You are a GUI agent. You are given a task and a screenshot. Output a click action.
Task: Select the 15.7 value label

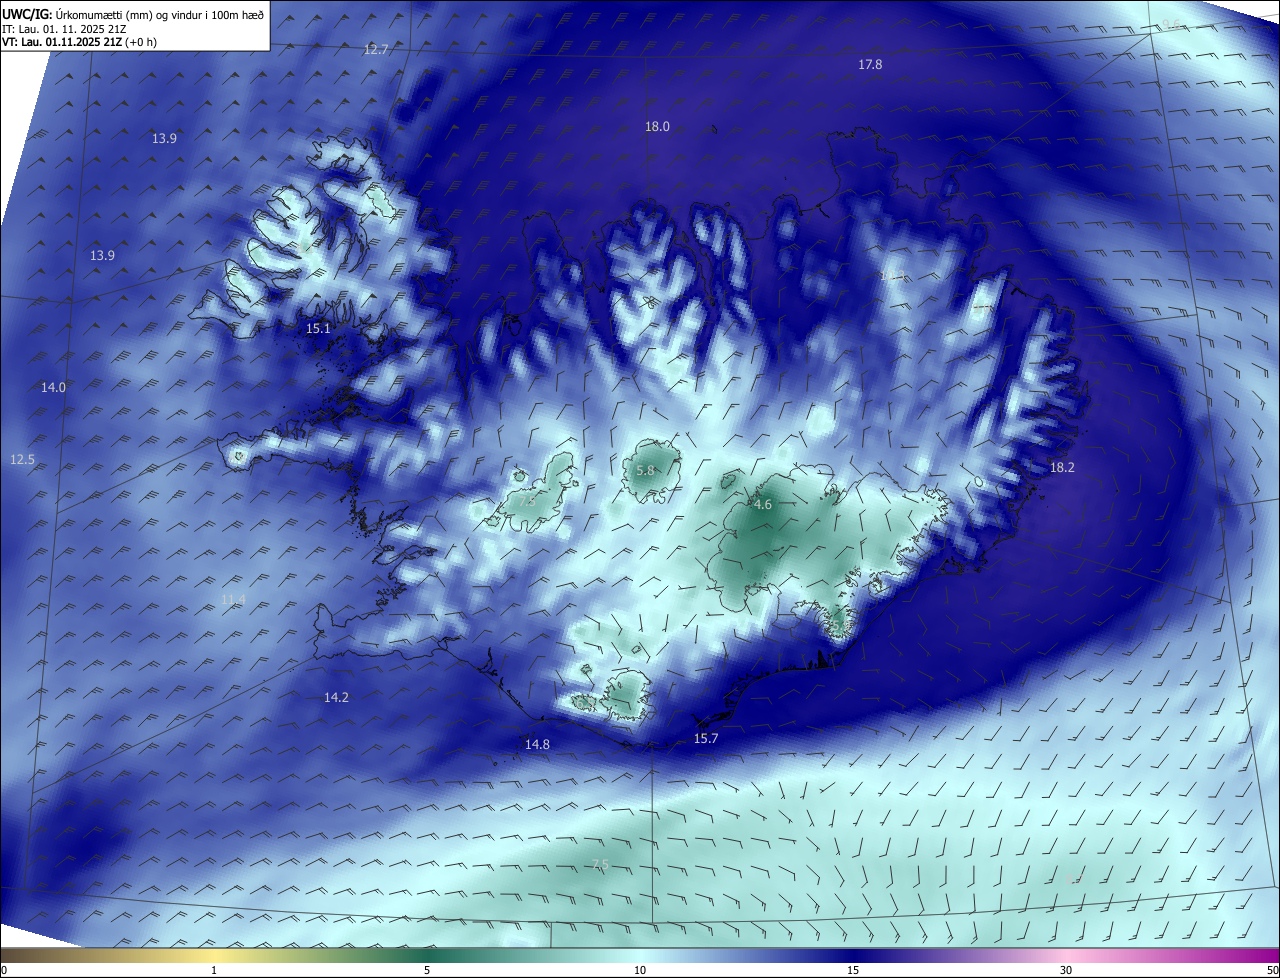(x=706, y=738)
